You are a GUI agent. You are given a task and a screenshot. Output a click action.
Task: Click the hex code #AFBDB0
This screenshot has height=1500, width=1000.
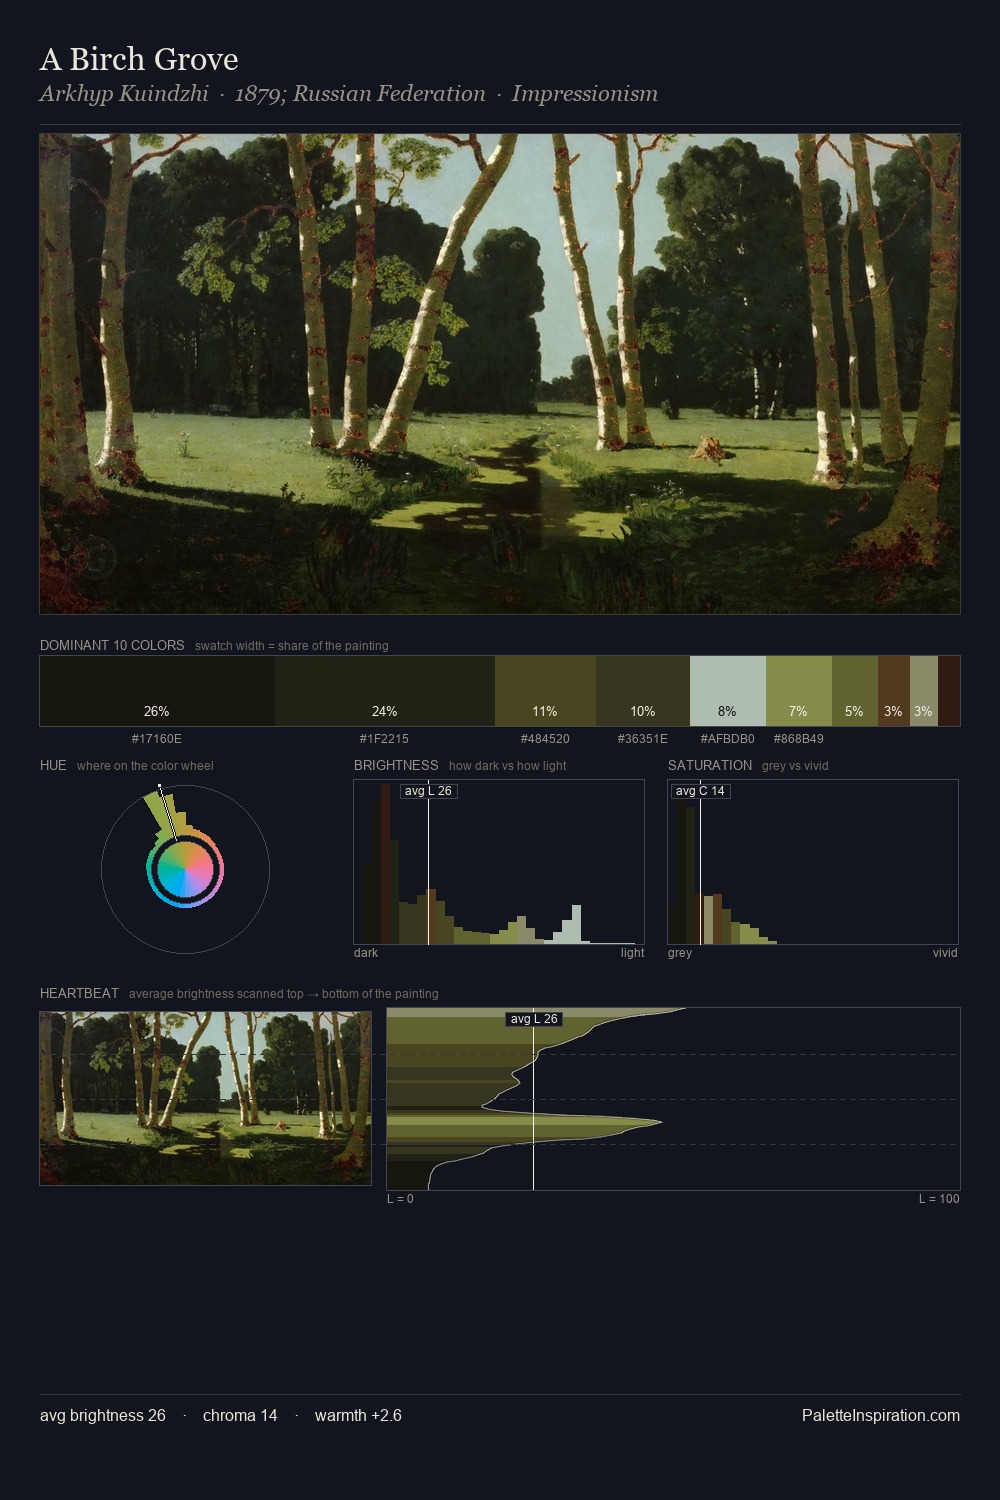[x=728, y=739]
